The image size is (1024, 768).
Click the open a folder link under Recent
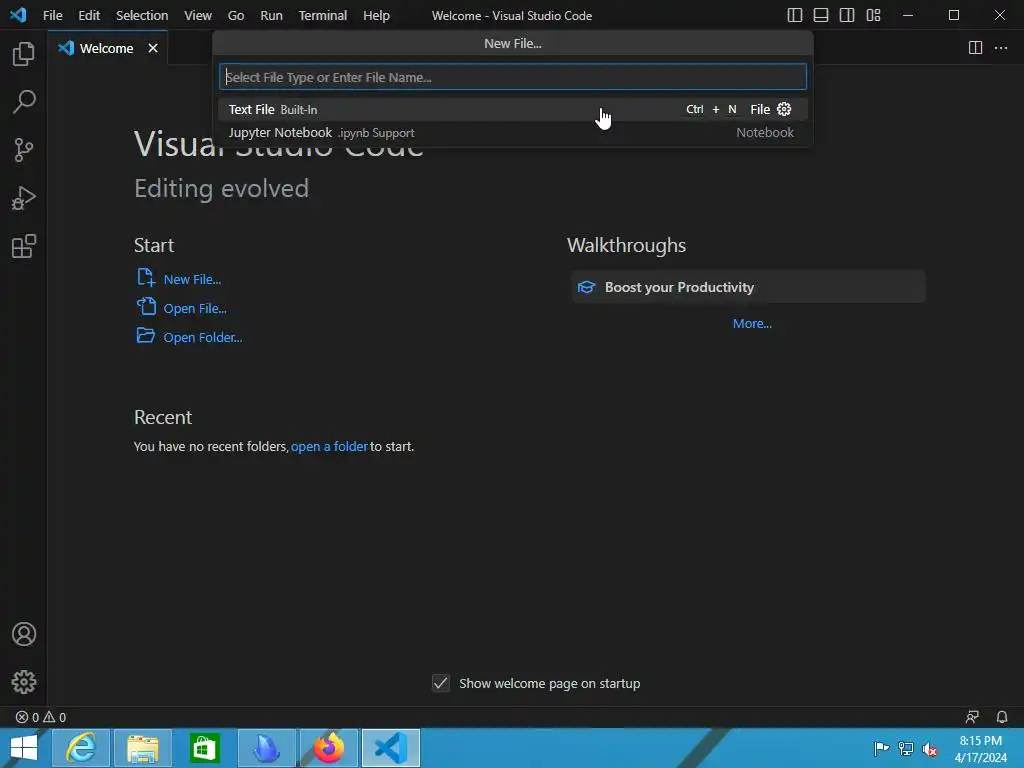[329, 447]
